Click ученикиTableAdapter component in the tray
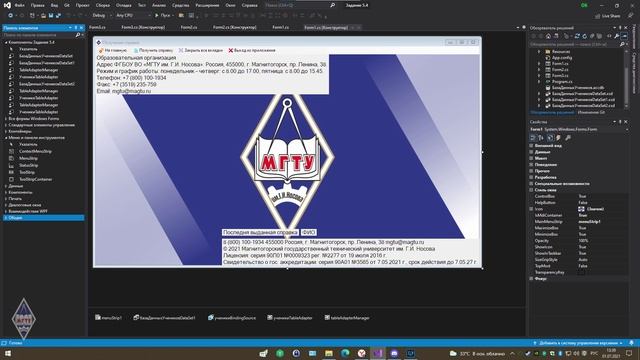 [290, 318]
